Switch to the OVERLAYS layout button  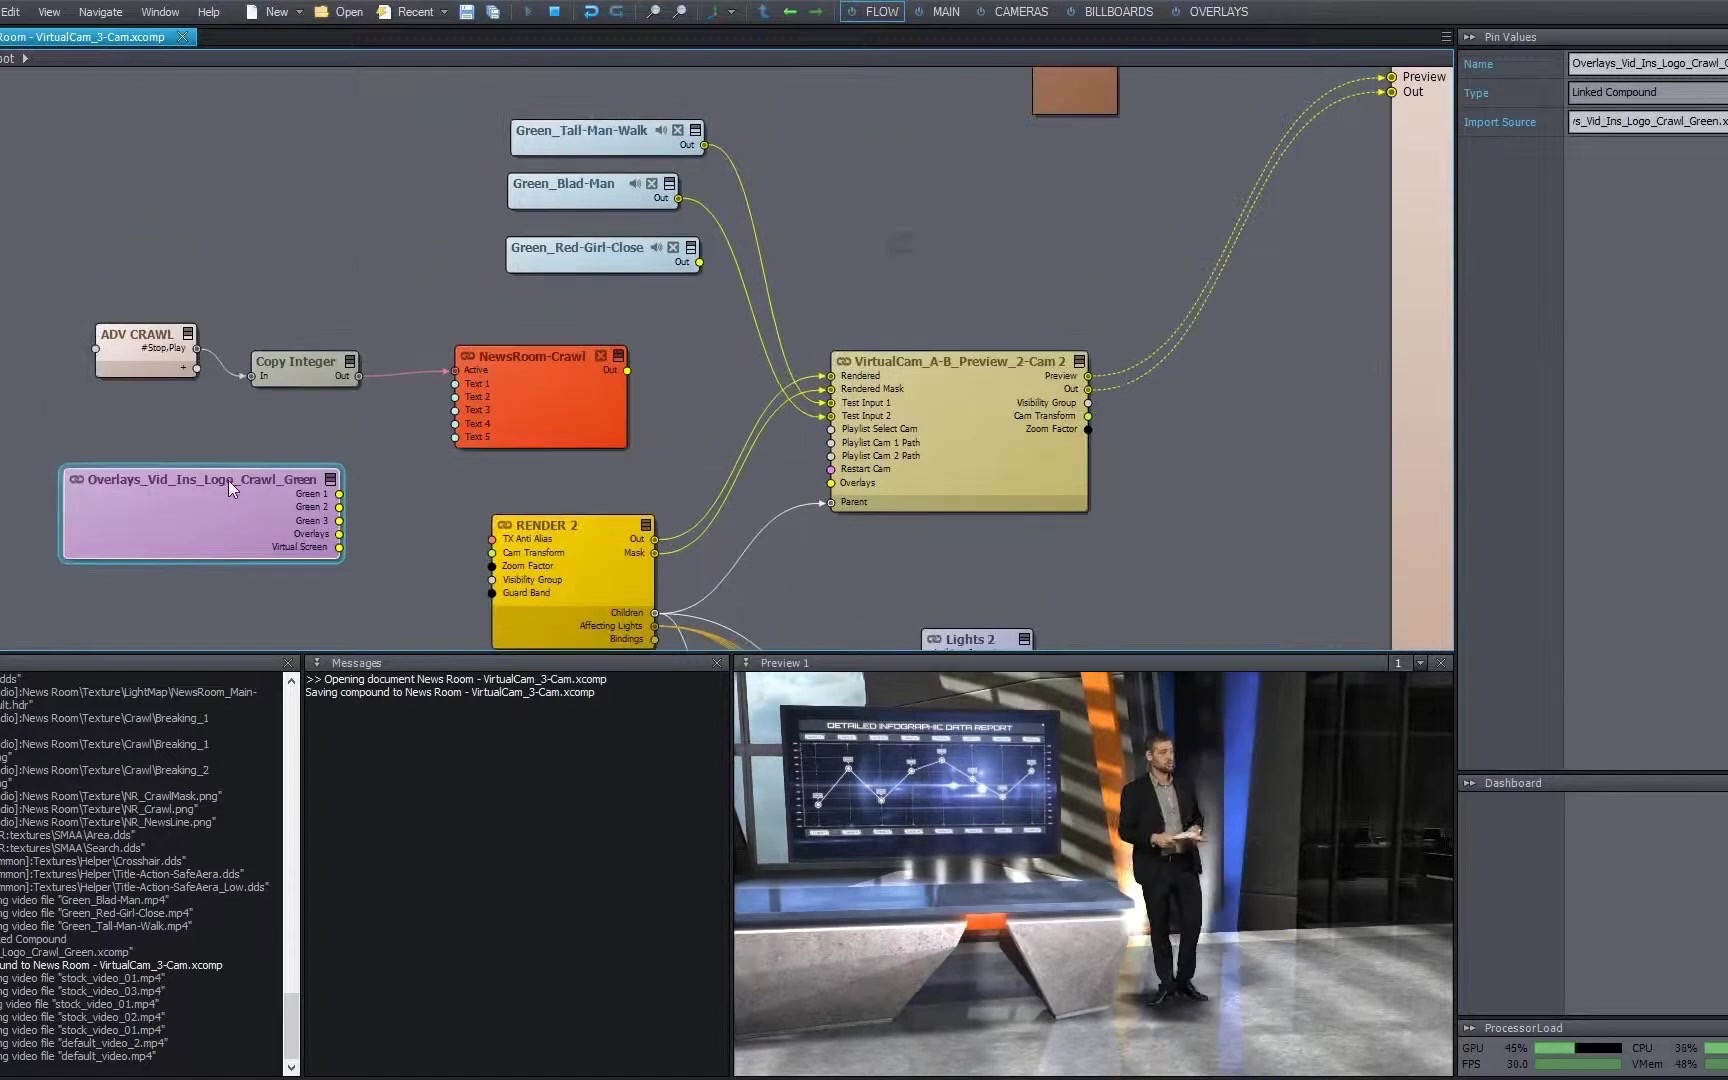[x=1217, y=12]
